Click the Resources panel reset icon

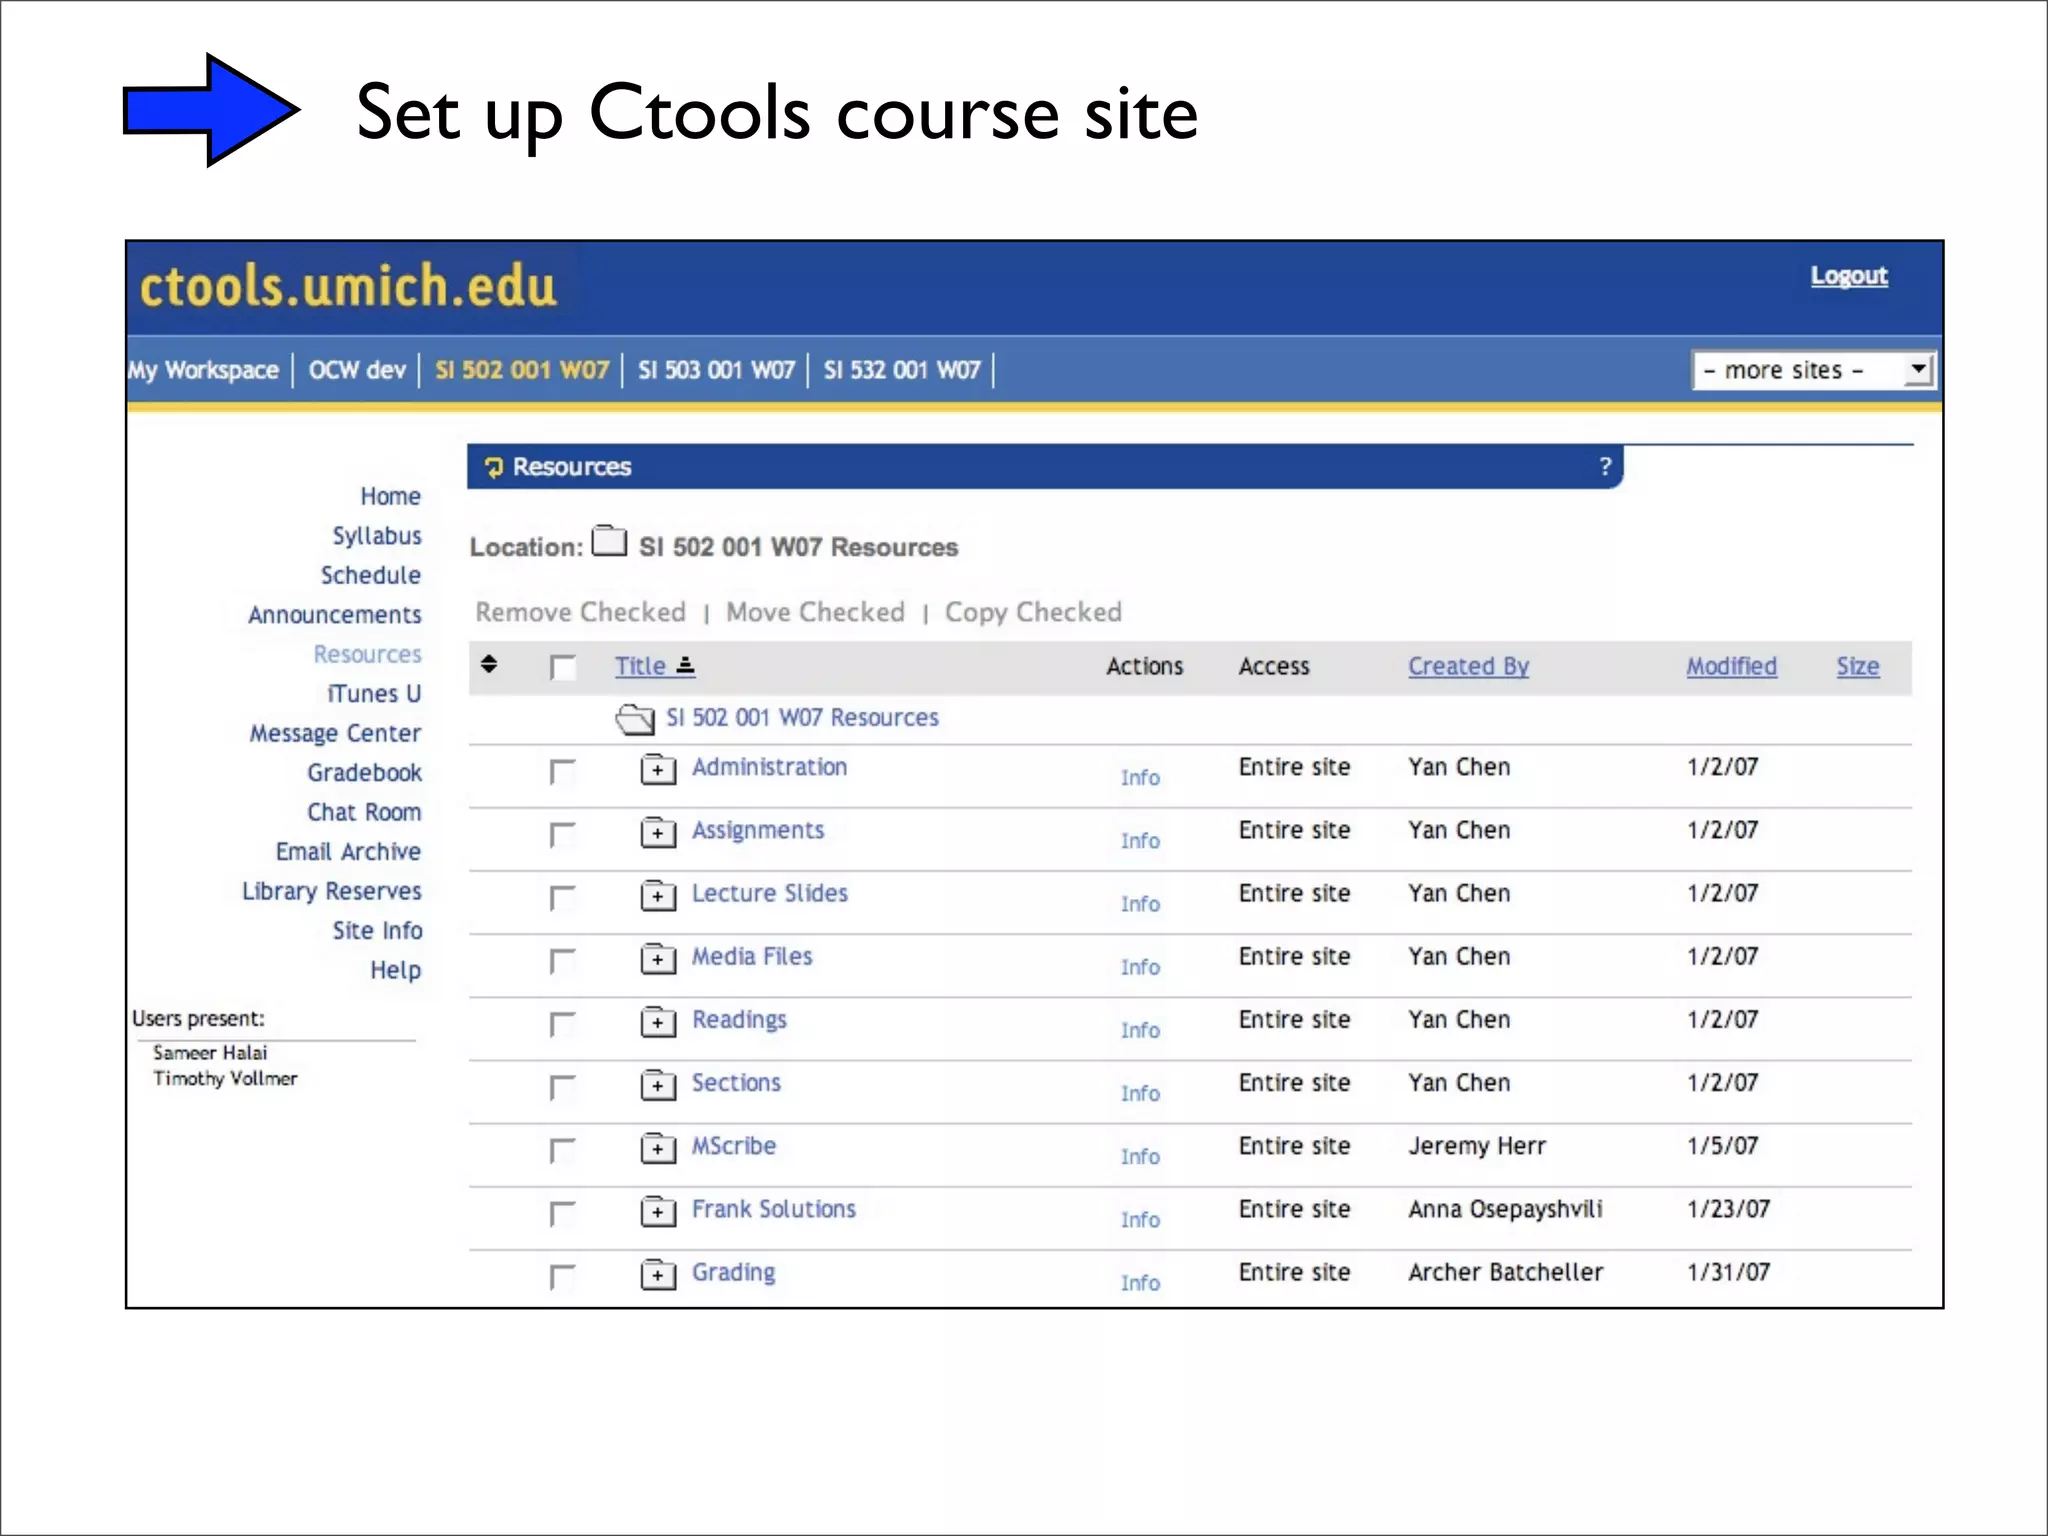[493, 467]
